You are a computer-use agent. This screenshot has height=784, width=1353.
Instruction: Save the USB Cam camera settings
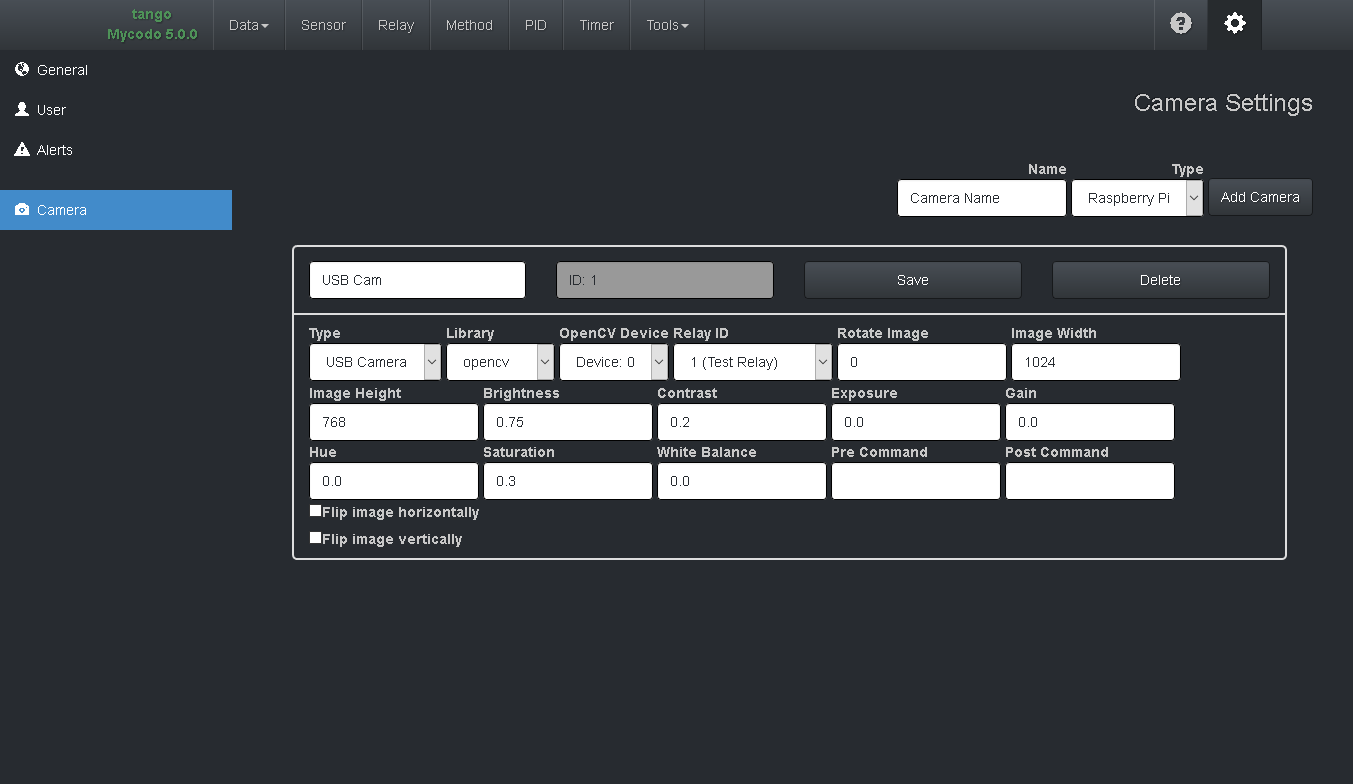912,279
